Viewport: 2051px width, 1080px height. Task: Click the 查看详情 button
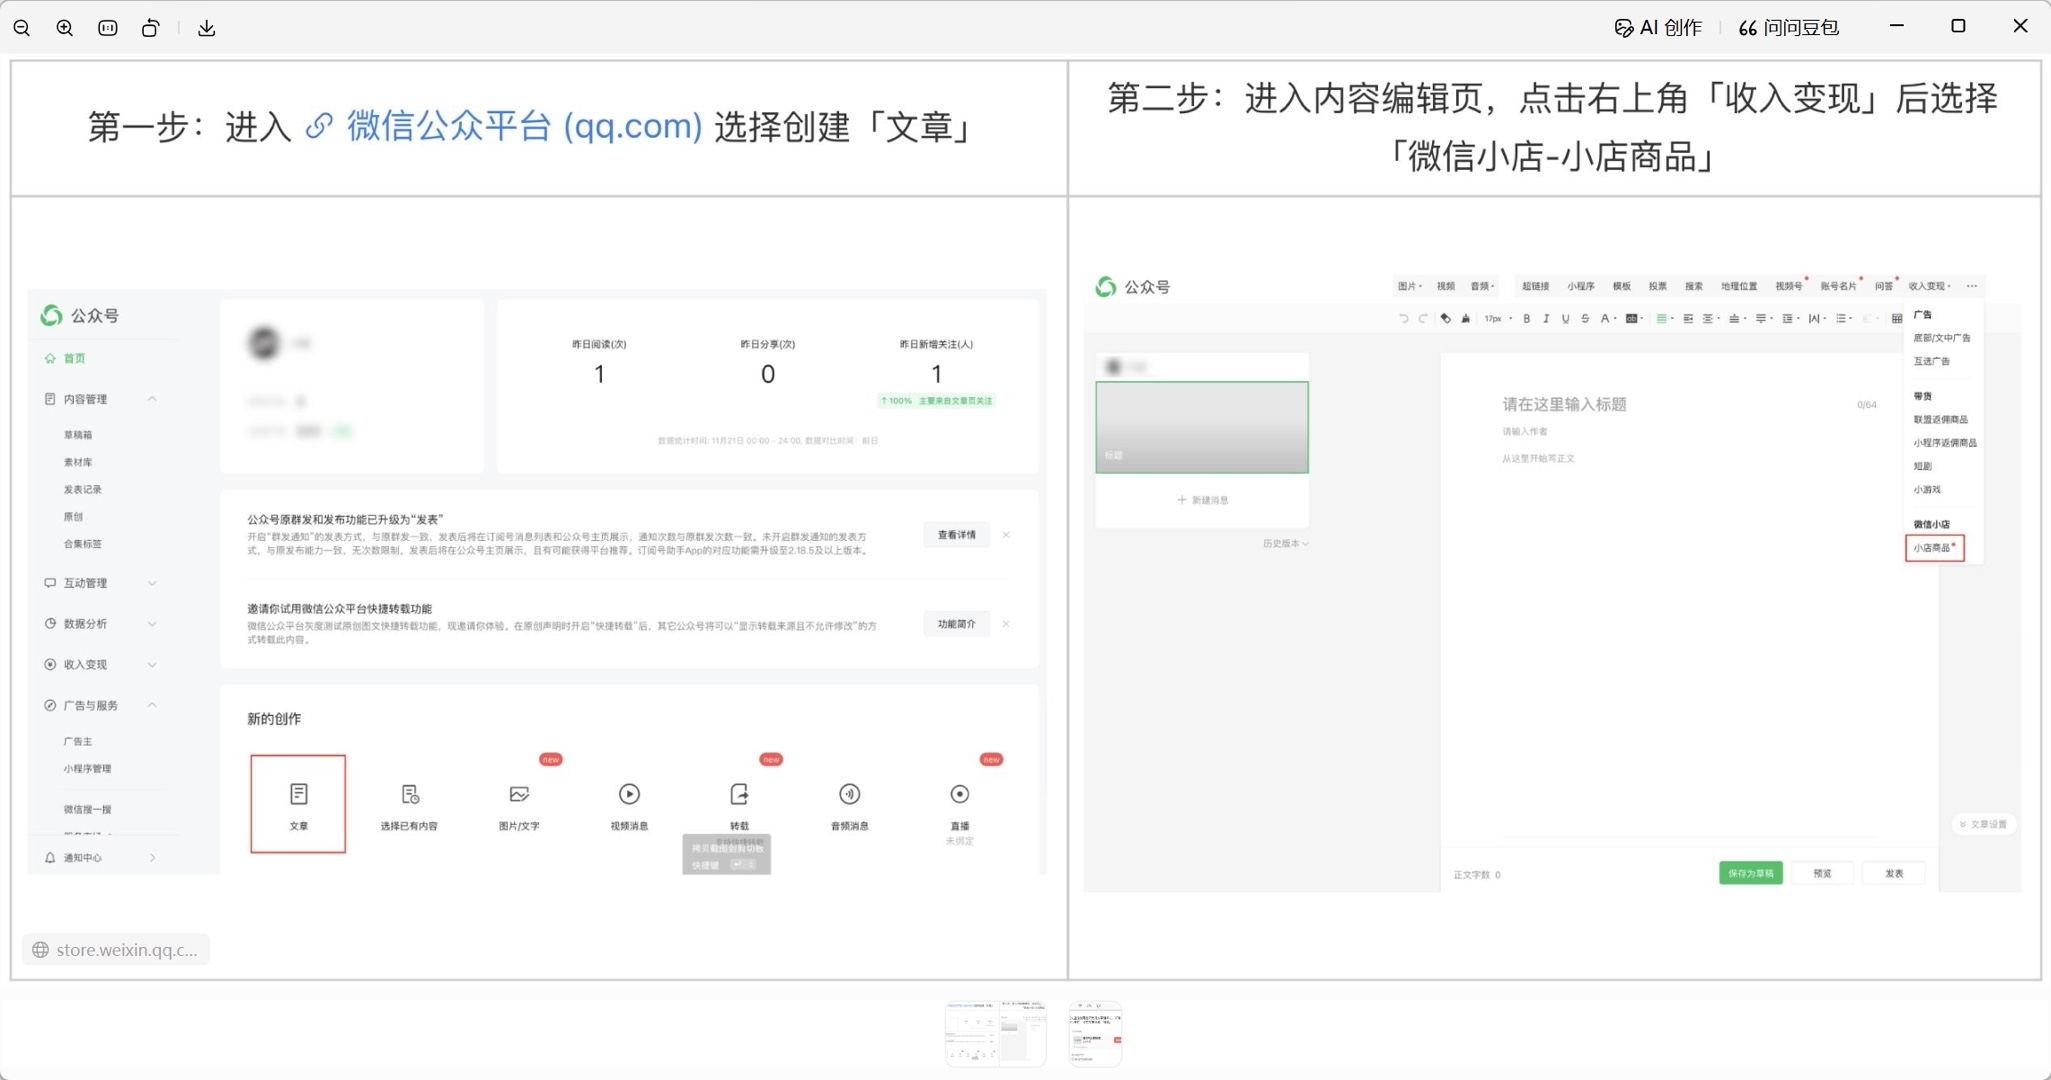coord(957,535)
